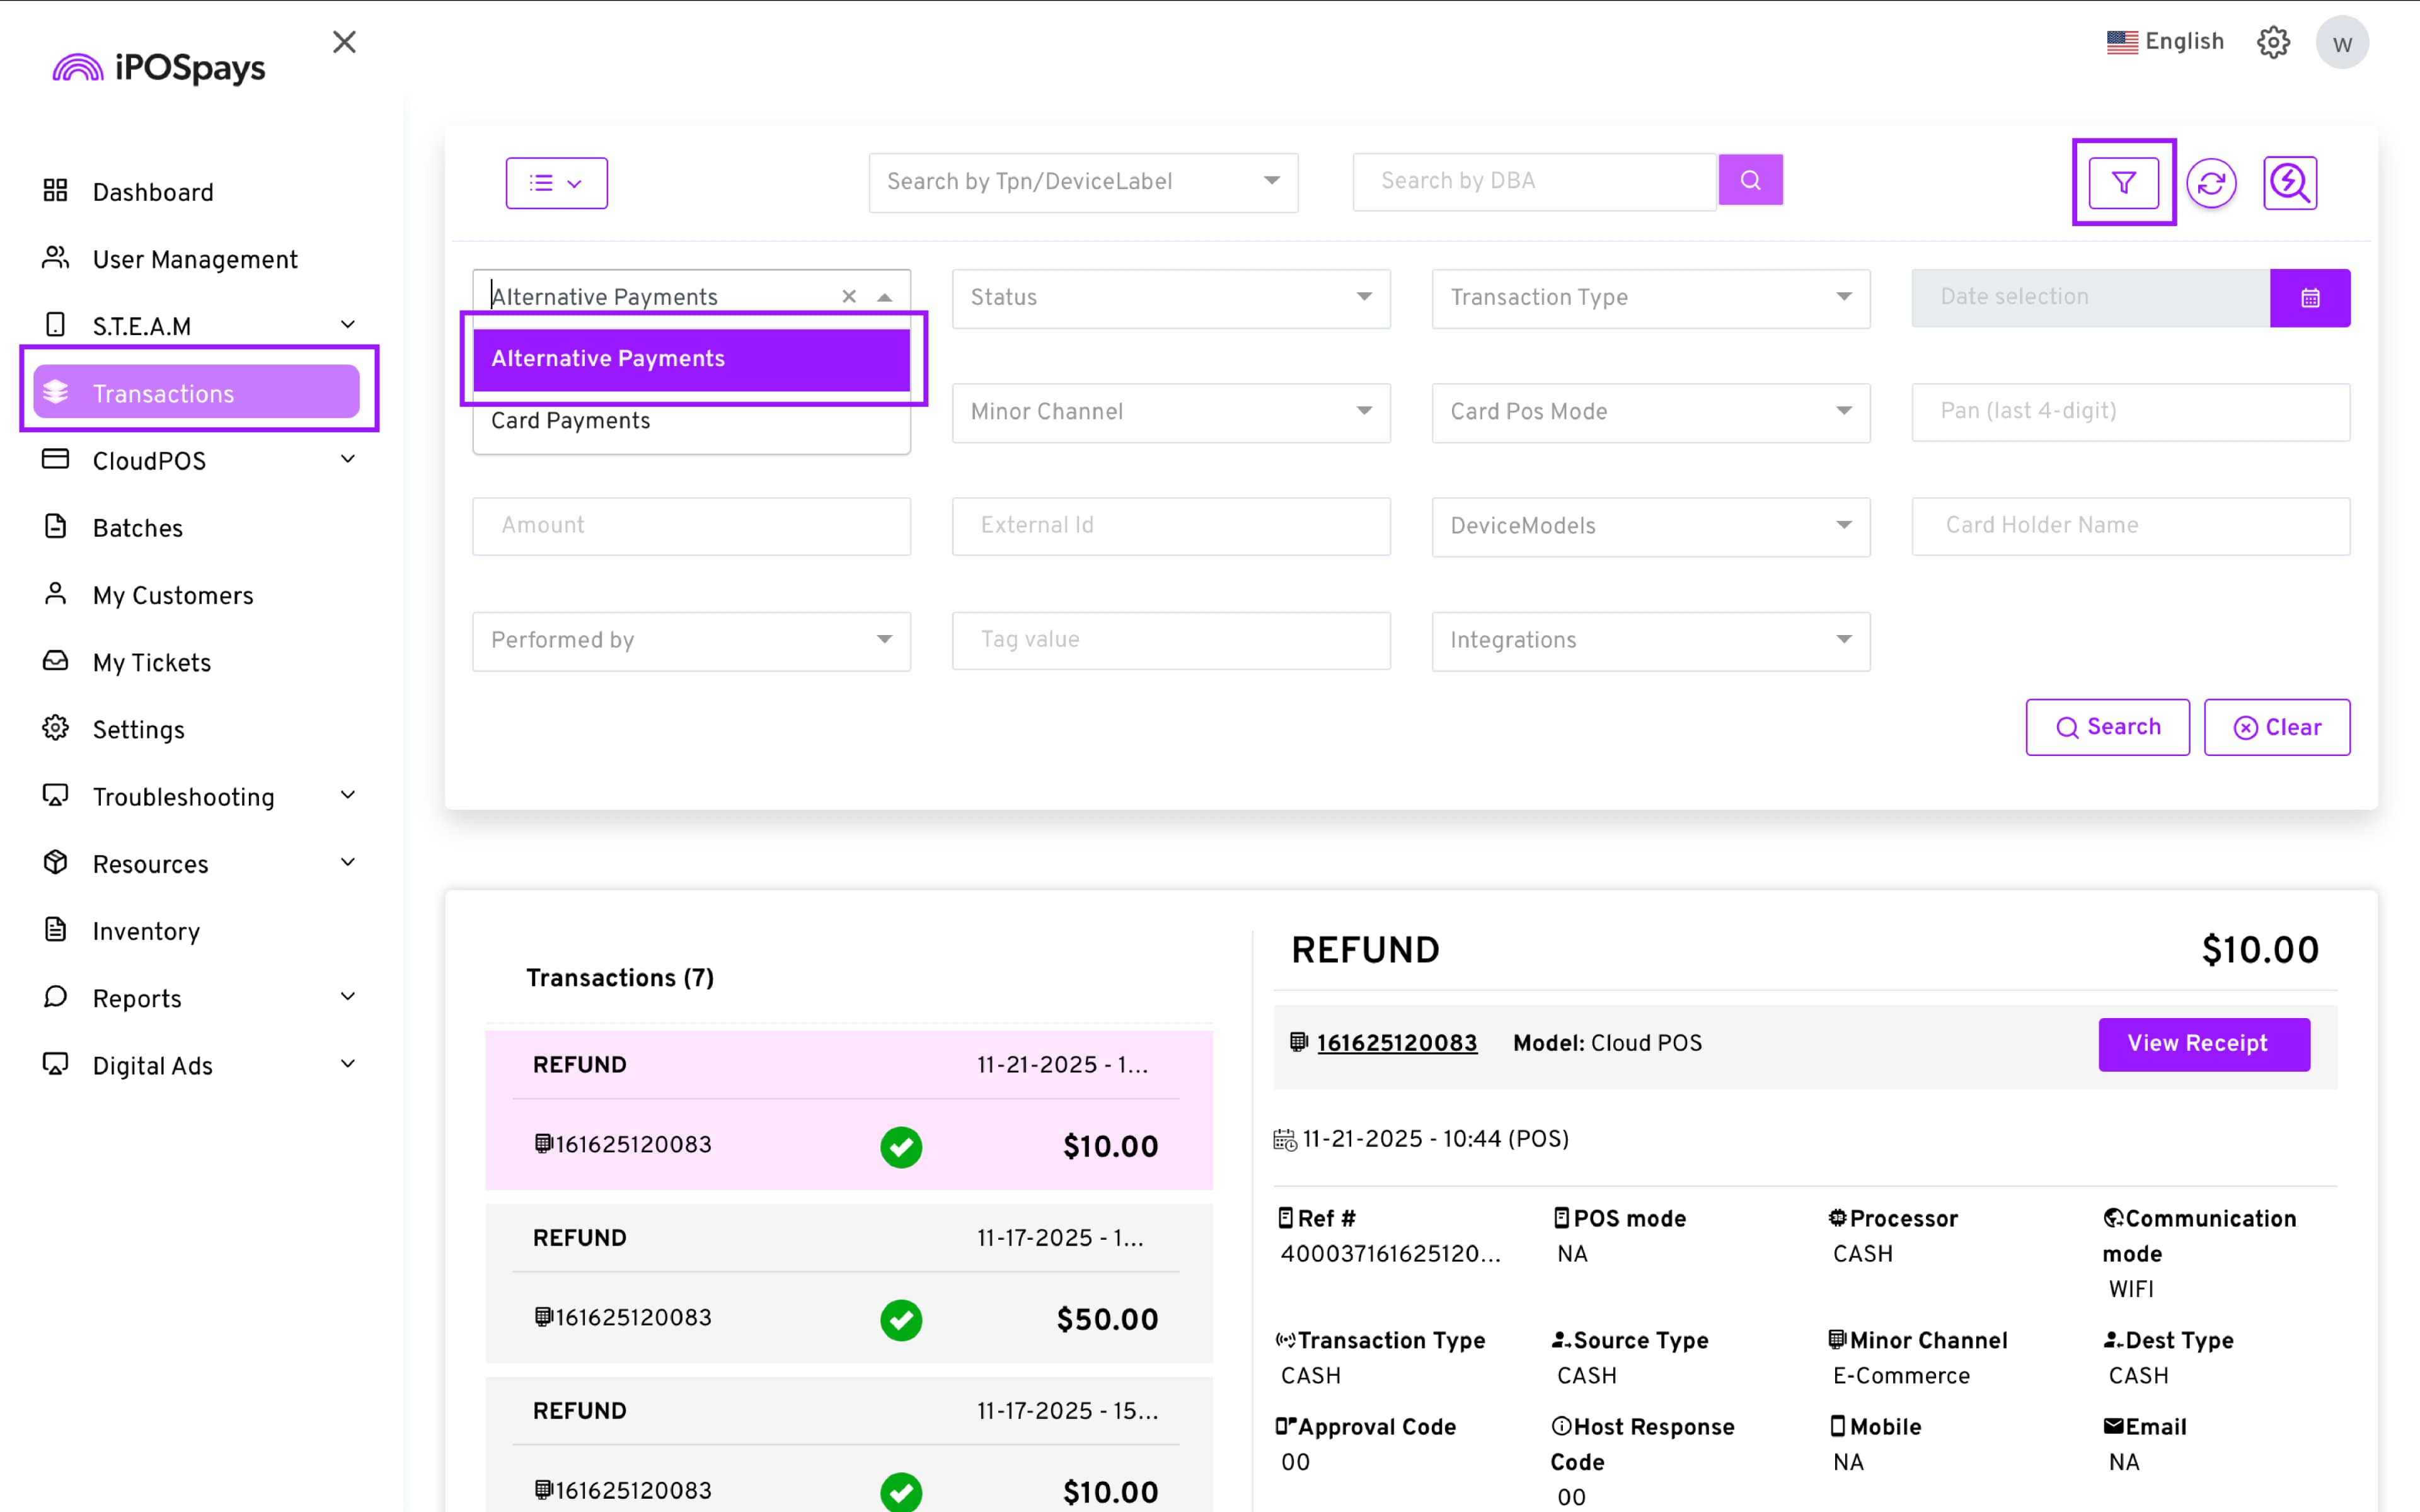
Task: Click the filter funnel icon
Action: click(2123, 183)
